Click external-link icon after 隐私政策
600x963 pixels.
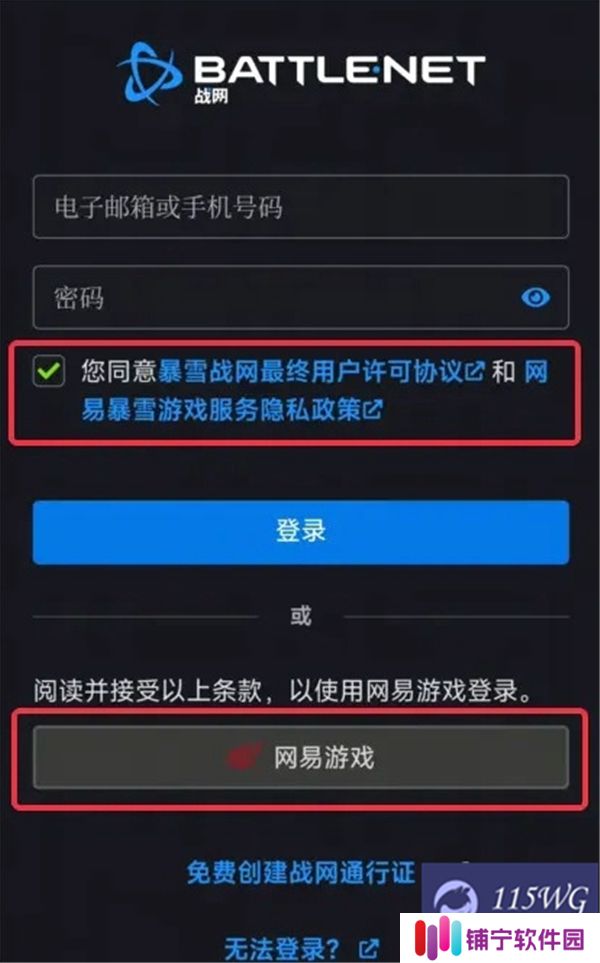click(373, 410)
